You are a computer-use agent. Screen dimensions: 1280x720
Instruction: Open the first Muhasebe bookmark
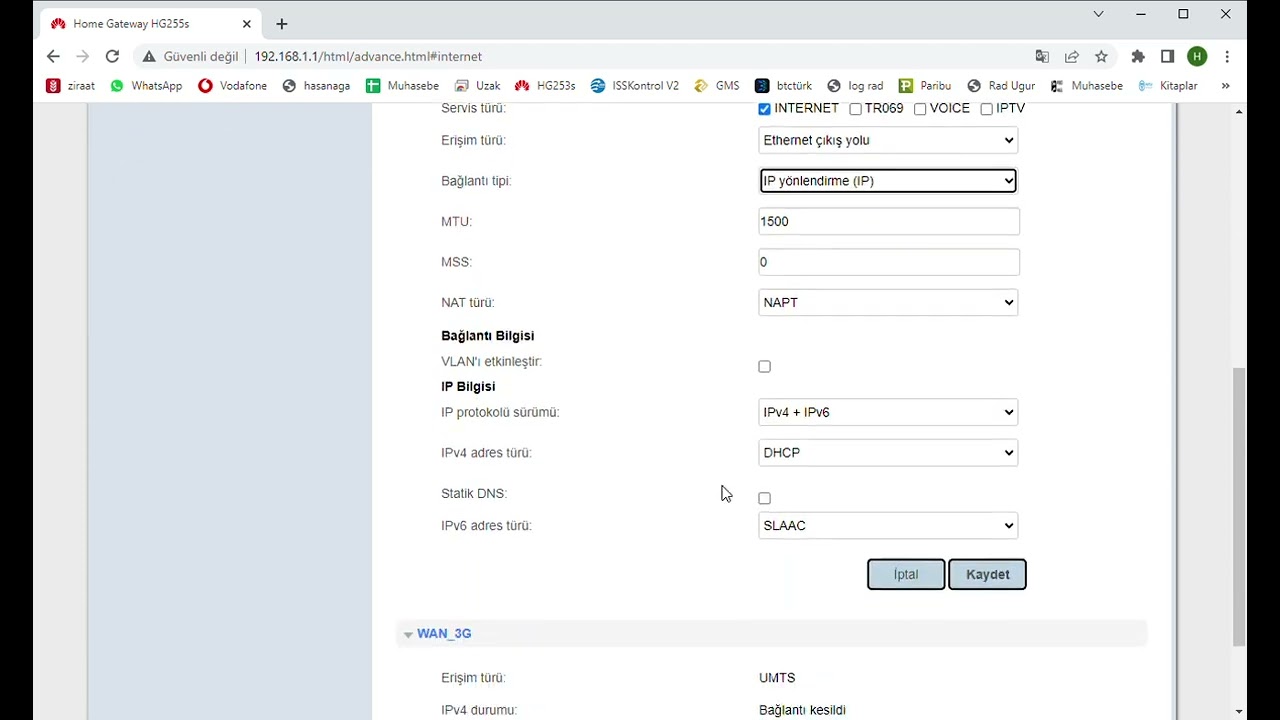402,86
